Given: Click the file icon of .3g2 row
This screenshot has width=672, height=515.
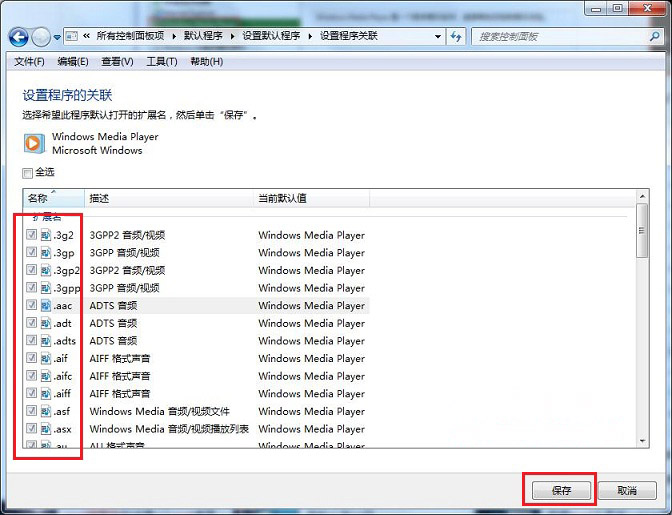Looking at the screenshot, I should [x=45, y=235].
